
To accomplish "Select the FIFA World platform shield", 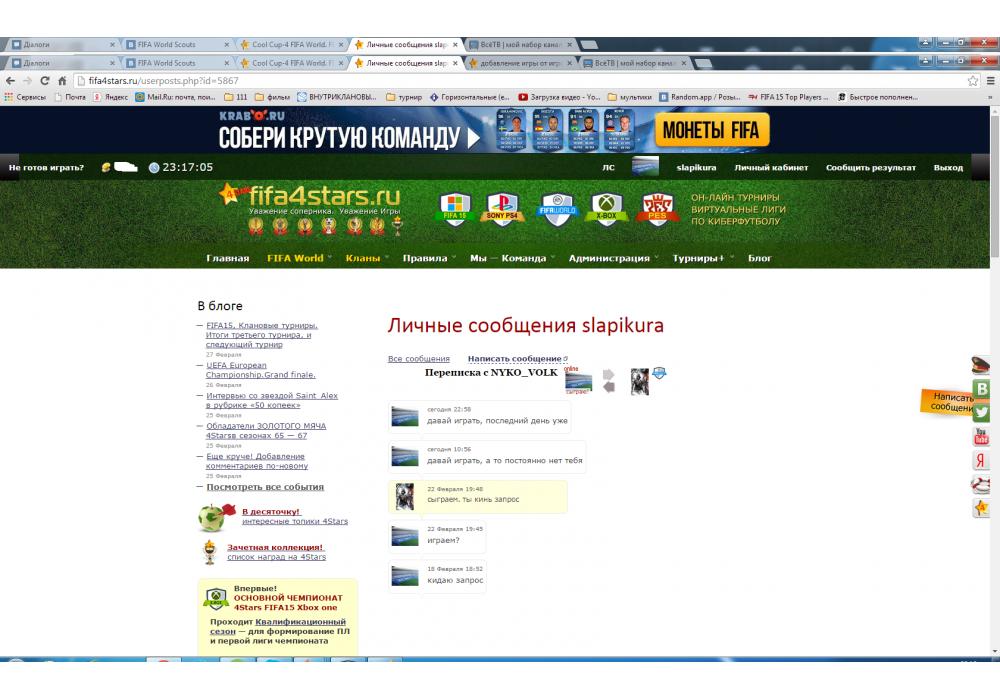I will pyautogui.click(x=557, y=209).
